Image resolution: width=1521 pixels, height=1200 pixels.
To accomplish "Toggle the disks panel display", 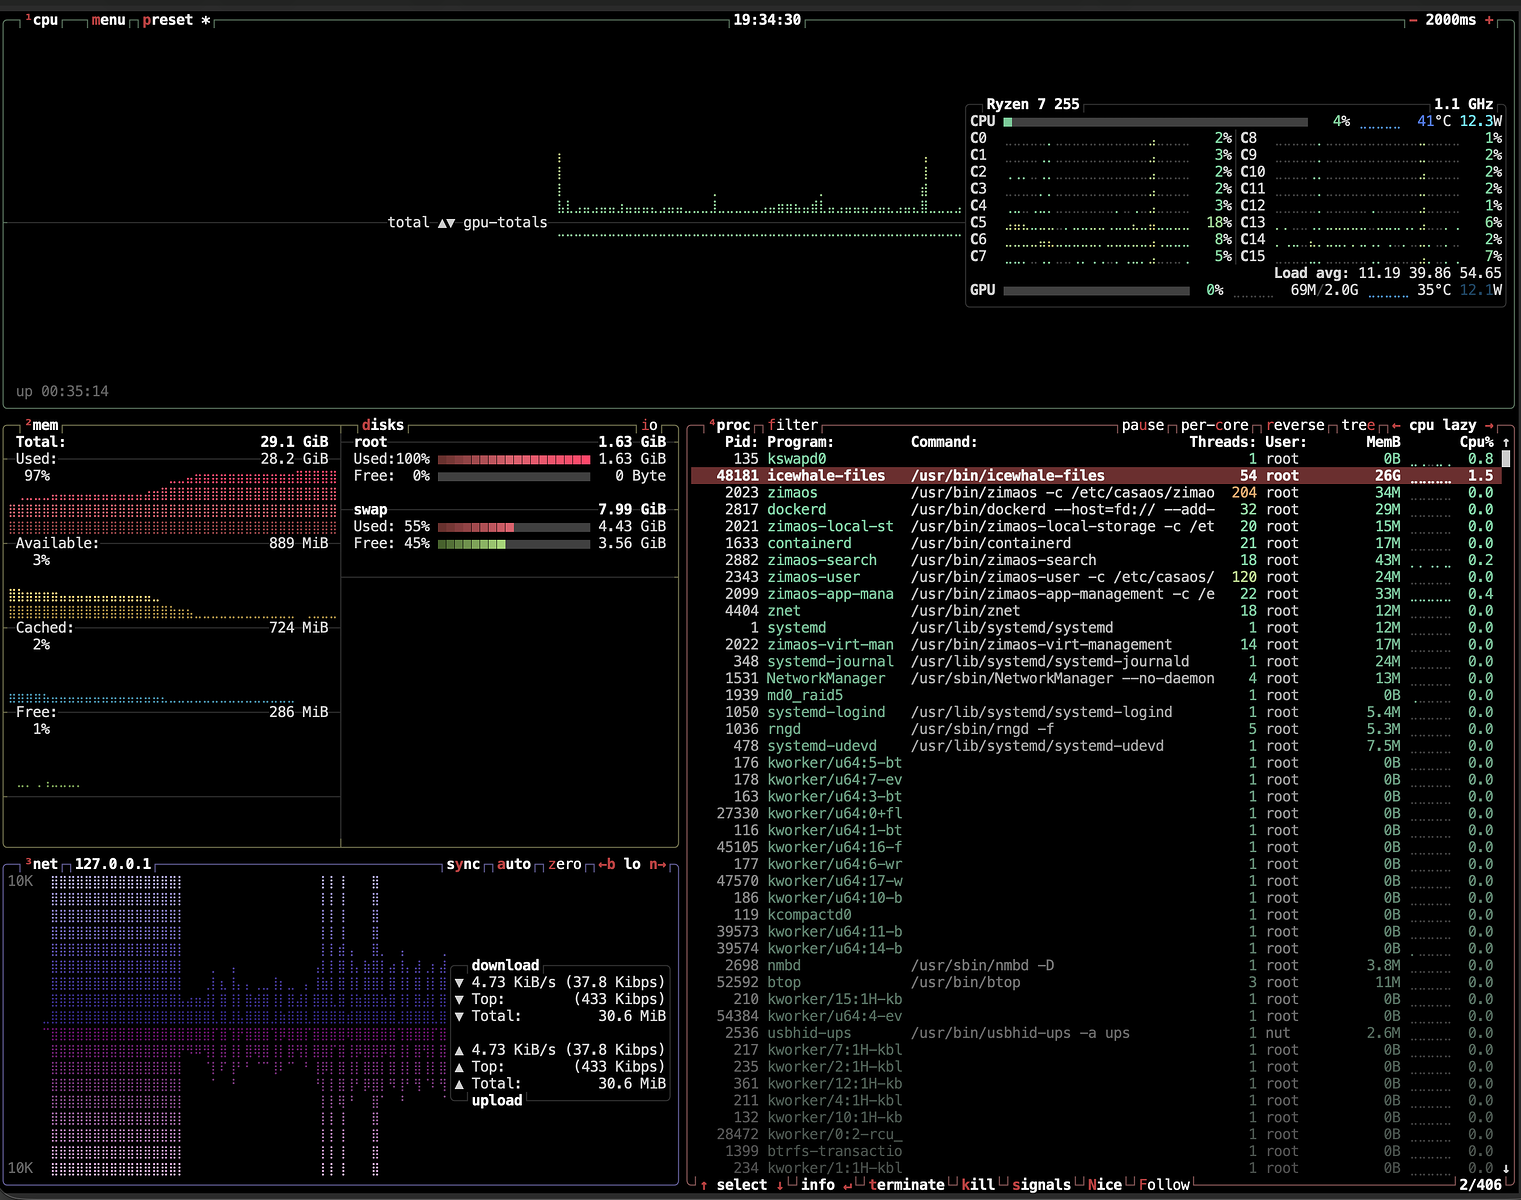I will pos(383,425).
